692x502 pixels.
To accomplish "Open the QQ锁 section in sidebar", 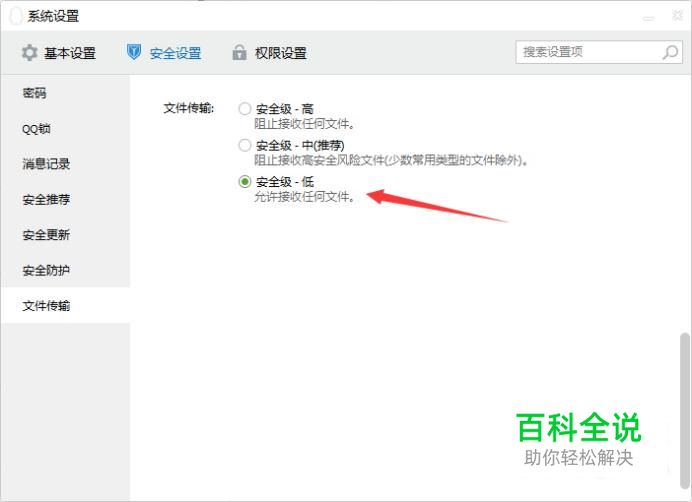I will [65, 128].
